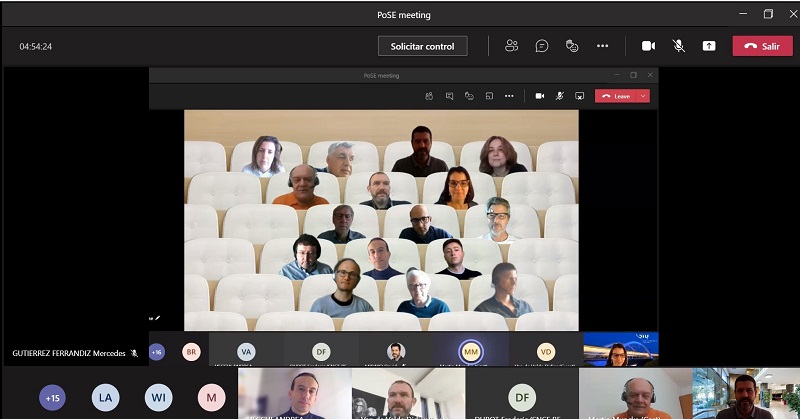Click the red Salir button
The height and width of the screenshot is (419, 800).
click(x=762, y=46)
